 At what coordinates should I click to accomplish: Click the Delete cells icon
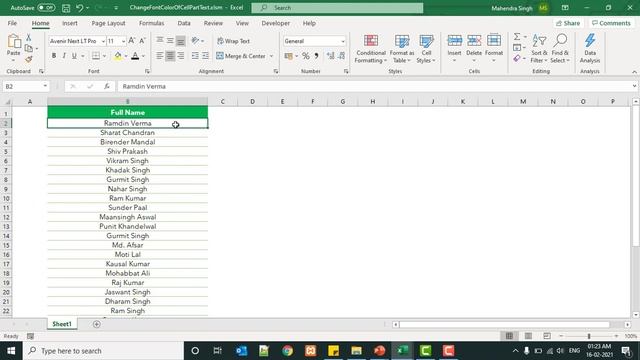pos(474,41)
